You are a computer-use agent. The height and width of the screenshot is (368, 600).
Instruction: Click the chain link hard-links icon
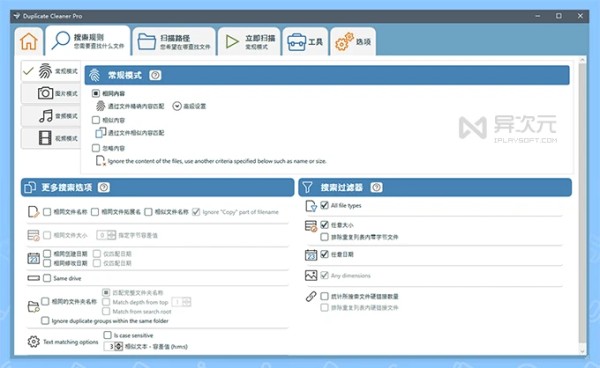pos(311,296)
